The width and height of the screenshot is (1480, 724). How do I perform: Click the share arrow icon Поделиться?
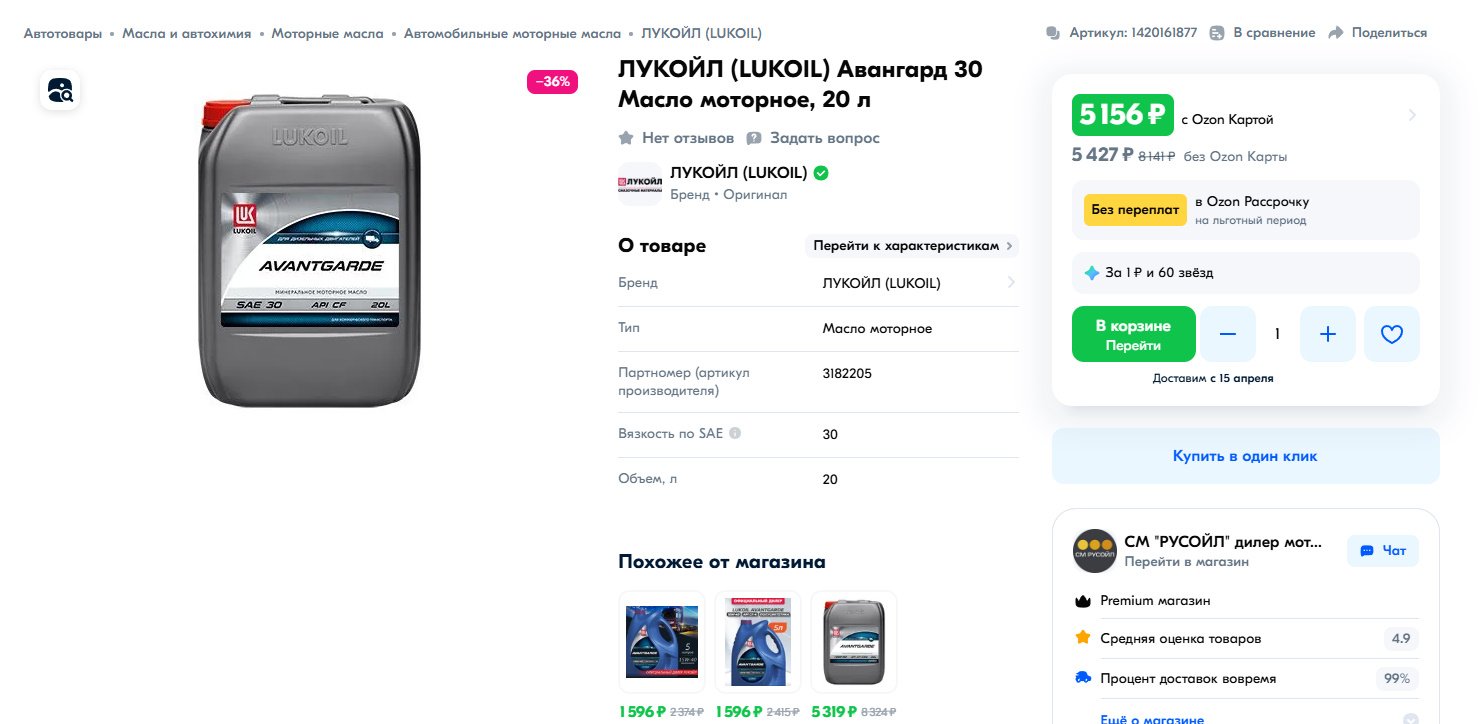tap(1336, 33)
